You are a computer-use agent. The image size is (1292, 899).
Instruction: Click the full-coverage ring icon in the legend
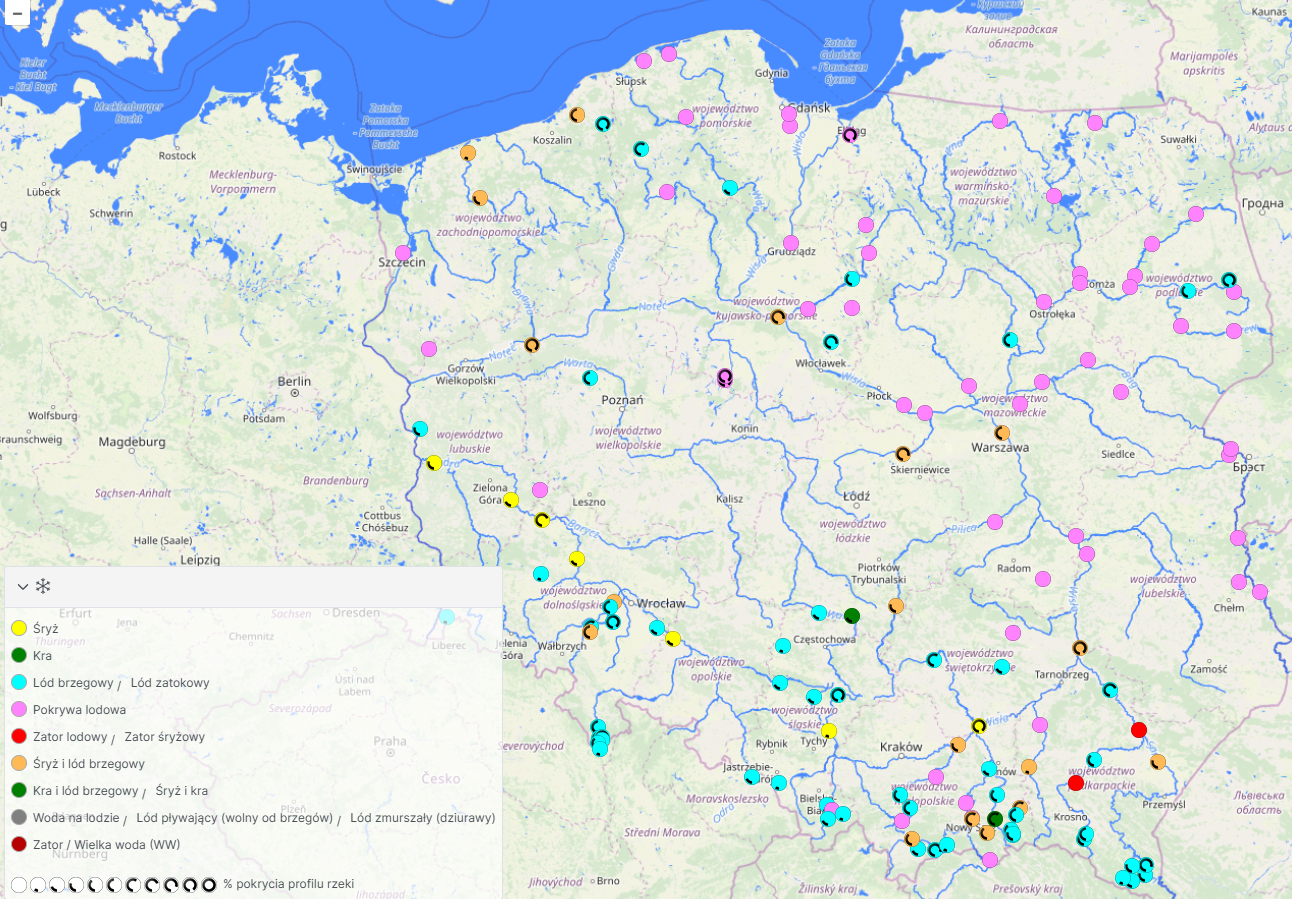coord(209,885)
